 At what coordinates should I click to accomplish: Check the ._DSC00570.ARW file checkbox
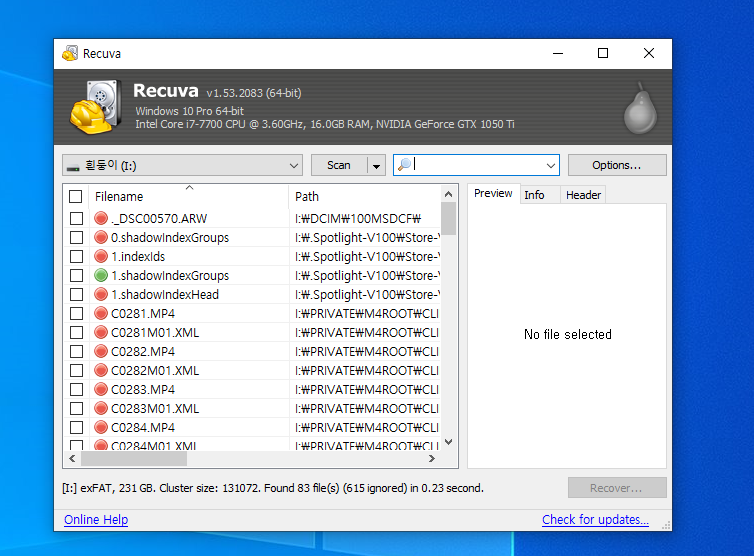(x=76, y=218)
